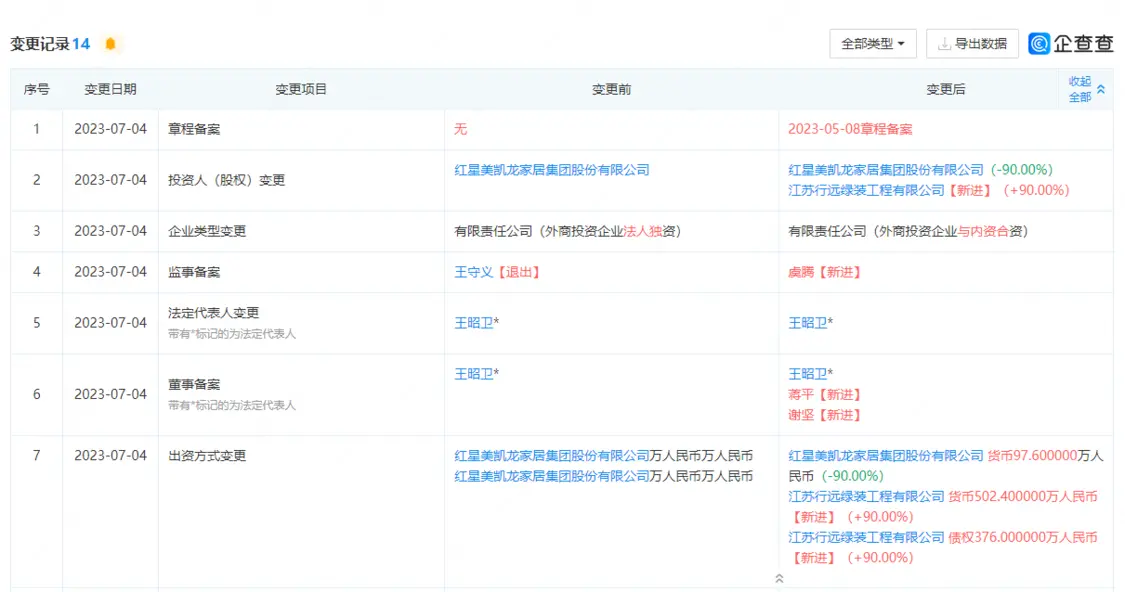Screen dimensions: 1125x592
Task: Open 红星美凯龙 link in row 7 变更后
Action: pos(886,456)
